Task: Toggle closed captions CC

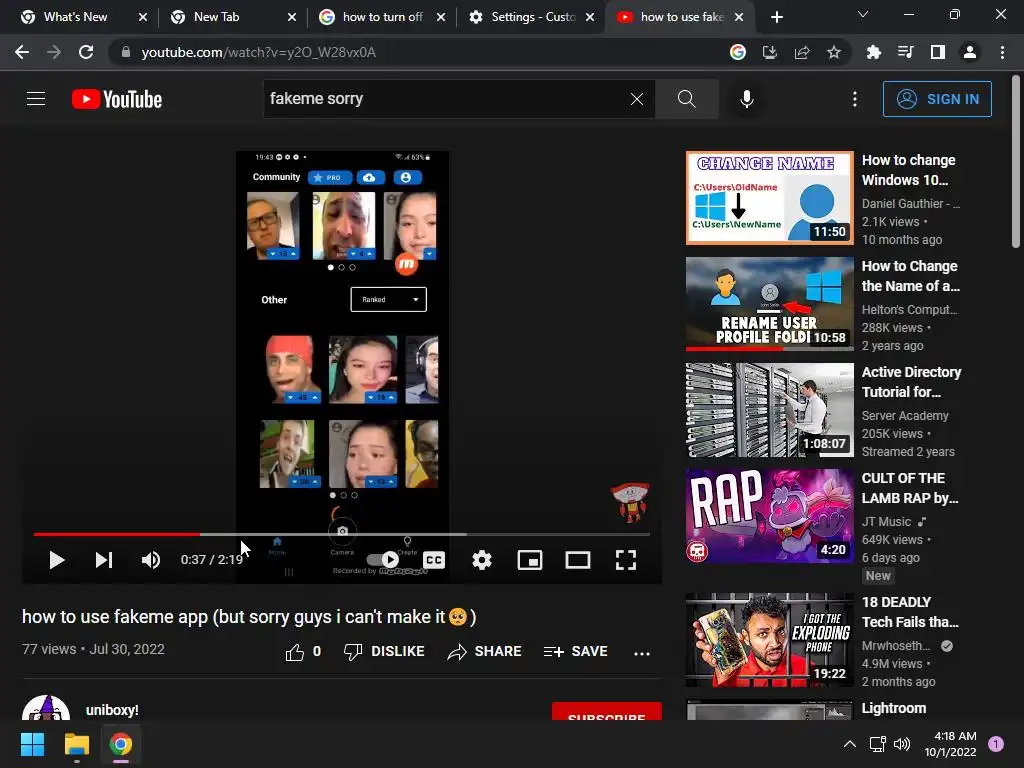Action: [x=434, y=560]
